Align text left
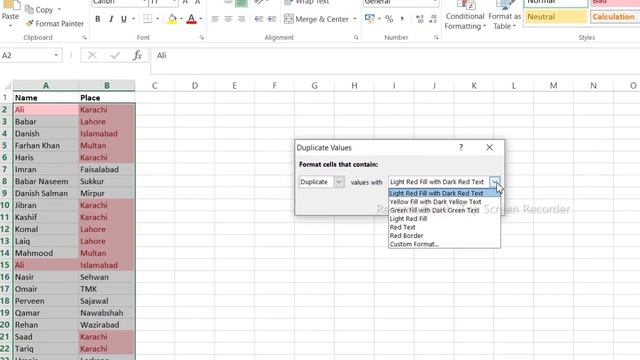This screenshot has width=640, height=360. [x=215, y=19]
